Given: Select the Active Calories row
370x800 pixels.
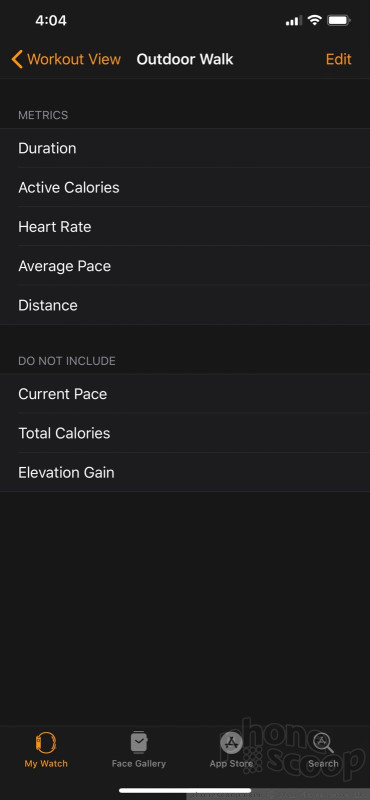Looking at the screenshot, I should 185,188.
